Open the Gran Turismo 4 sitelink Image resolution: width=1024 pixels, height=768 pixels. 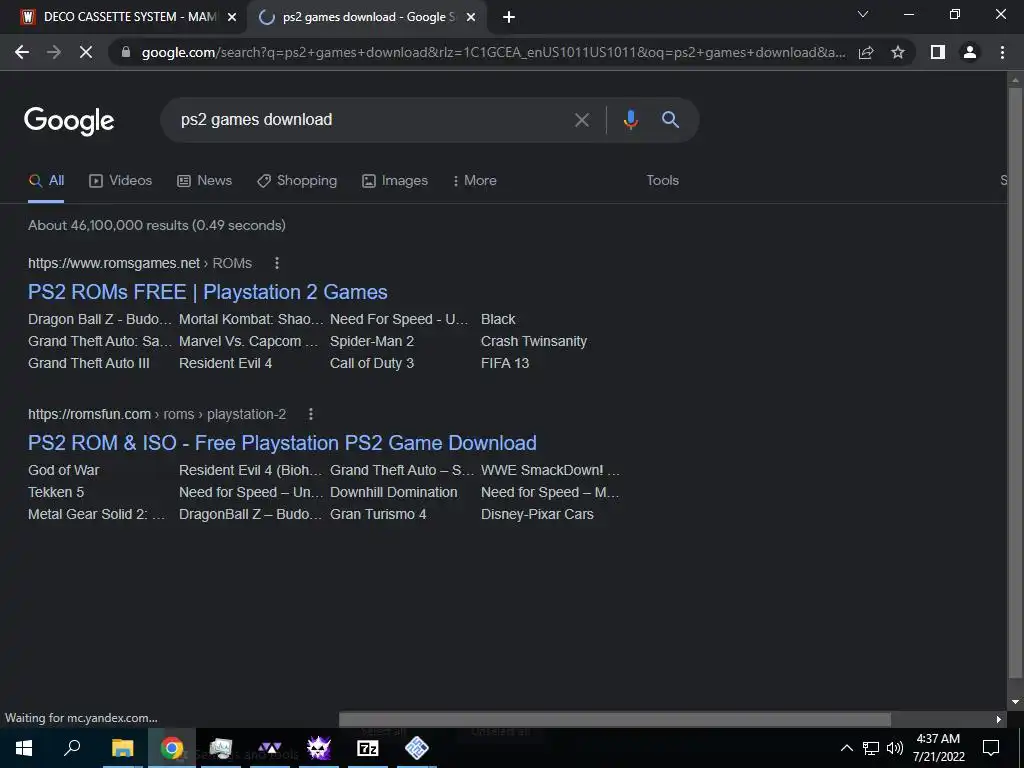coord(378,515)
